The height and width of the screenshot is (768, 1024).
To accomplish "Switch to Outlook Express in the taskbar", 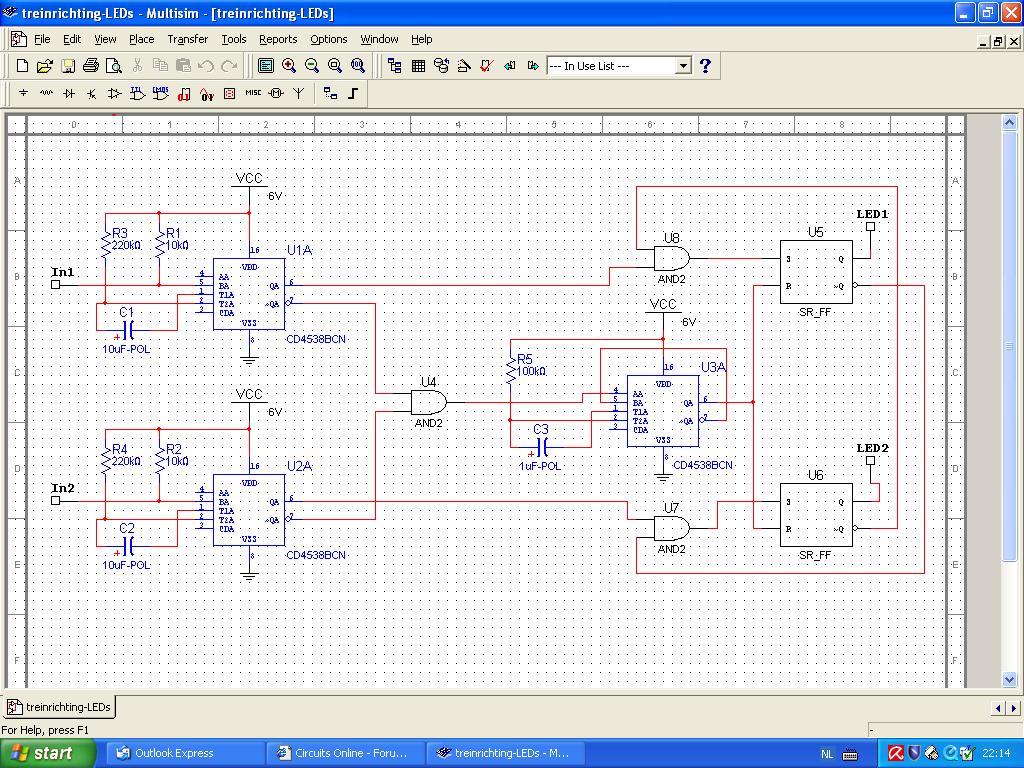I will 174,753.
